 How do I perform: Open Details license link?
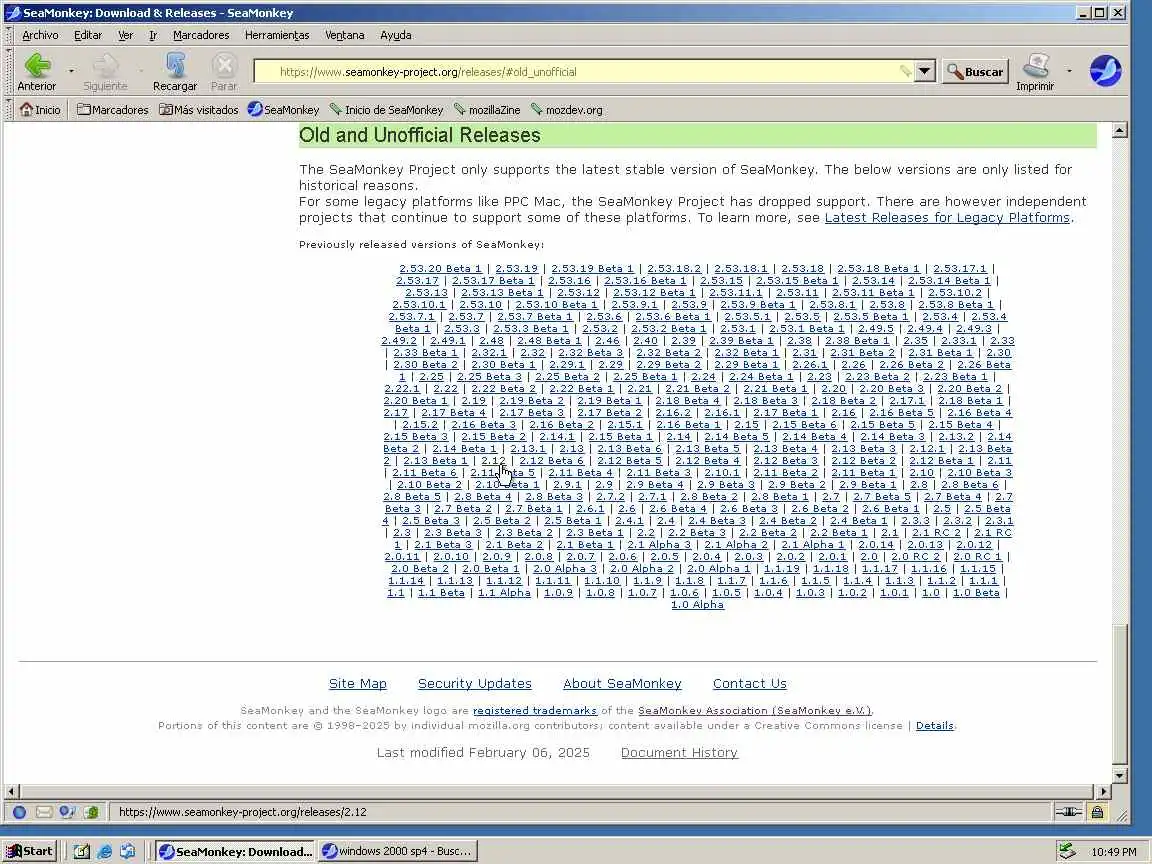tap(935, 725)
